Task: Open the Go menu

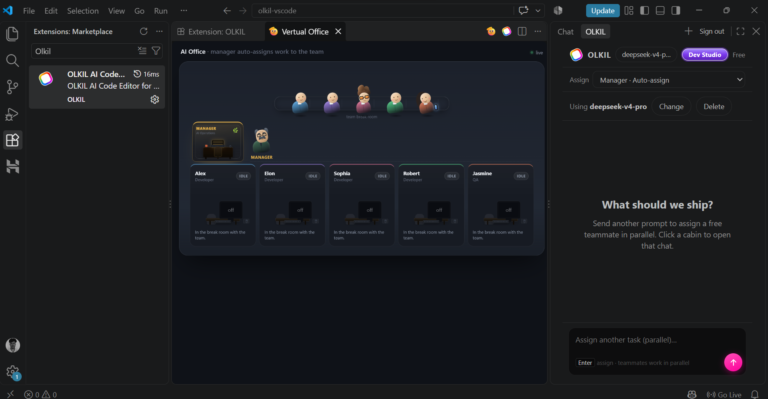Action: tap(139, 10)
